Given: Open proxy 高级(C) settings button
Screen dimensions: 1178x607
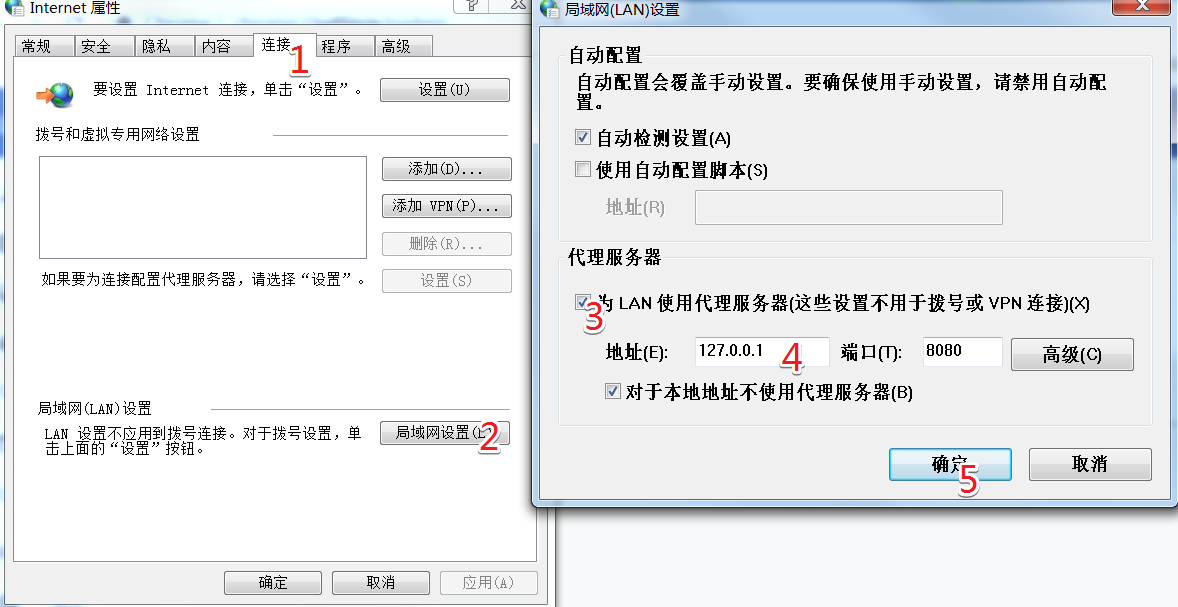Looking at the screenshot, I should [1072, 354].
